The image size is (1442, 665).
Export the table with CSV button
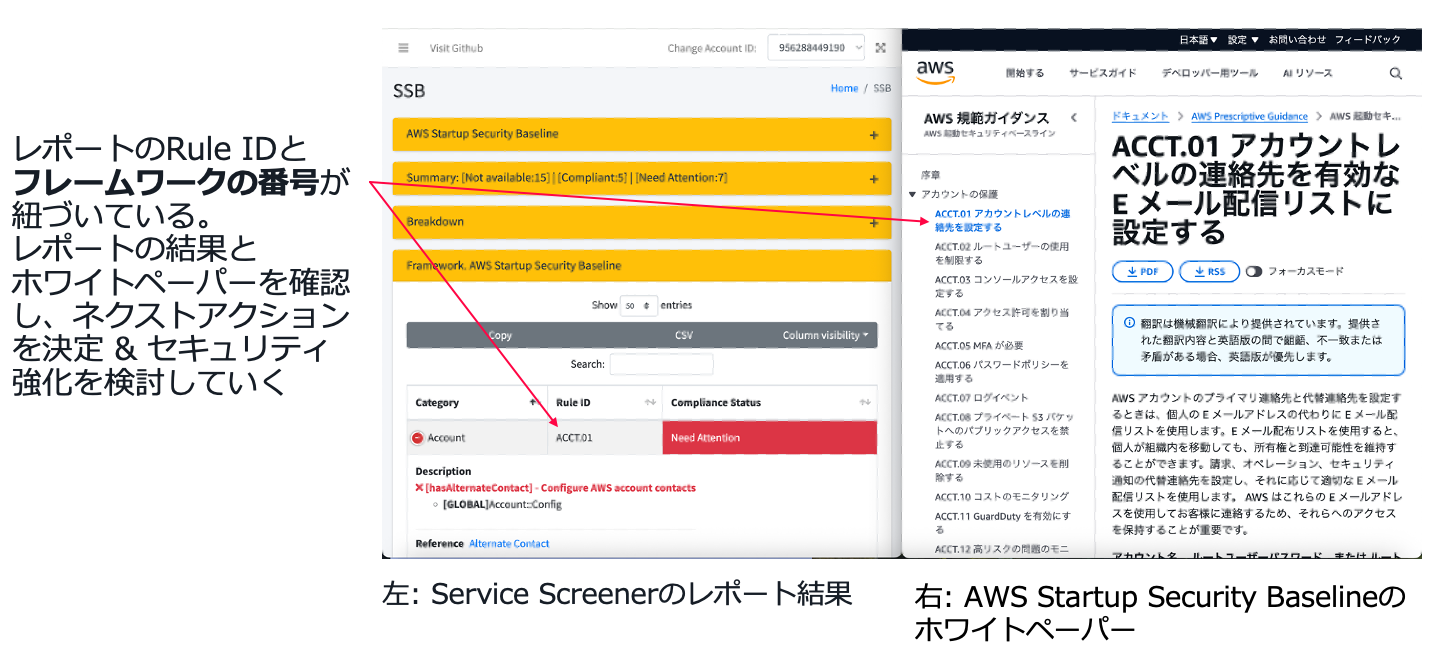tap(684, 336)
